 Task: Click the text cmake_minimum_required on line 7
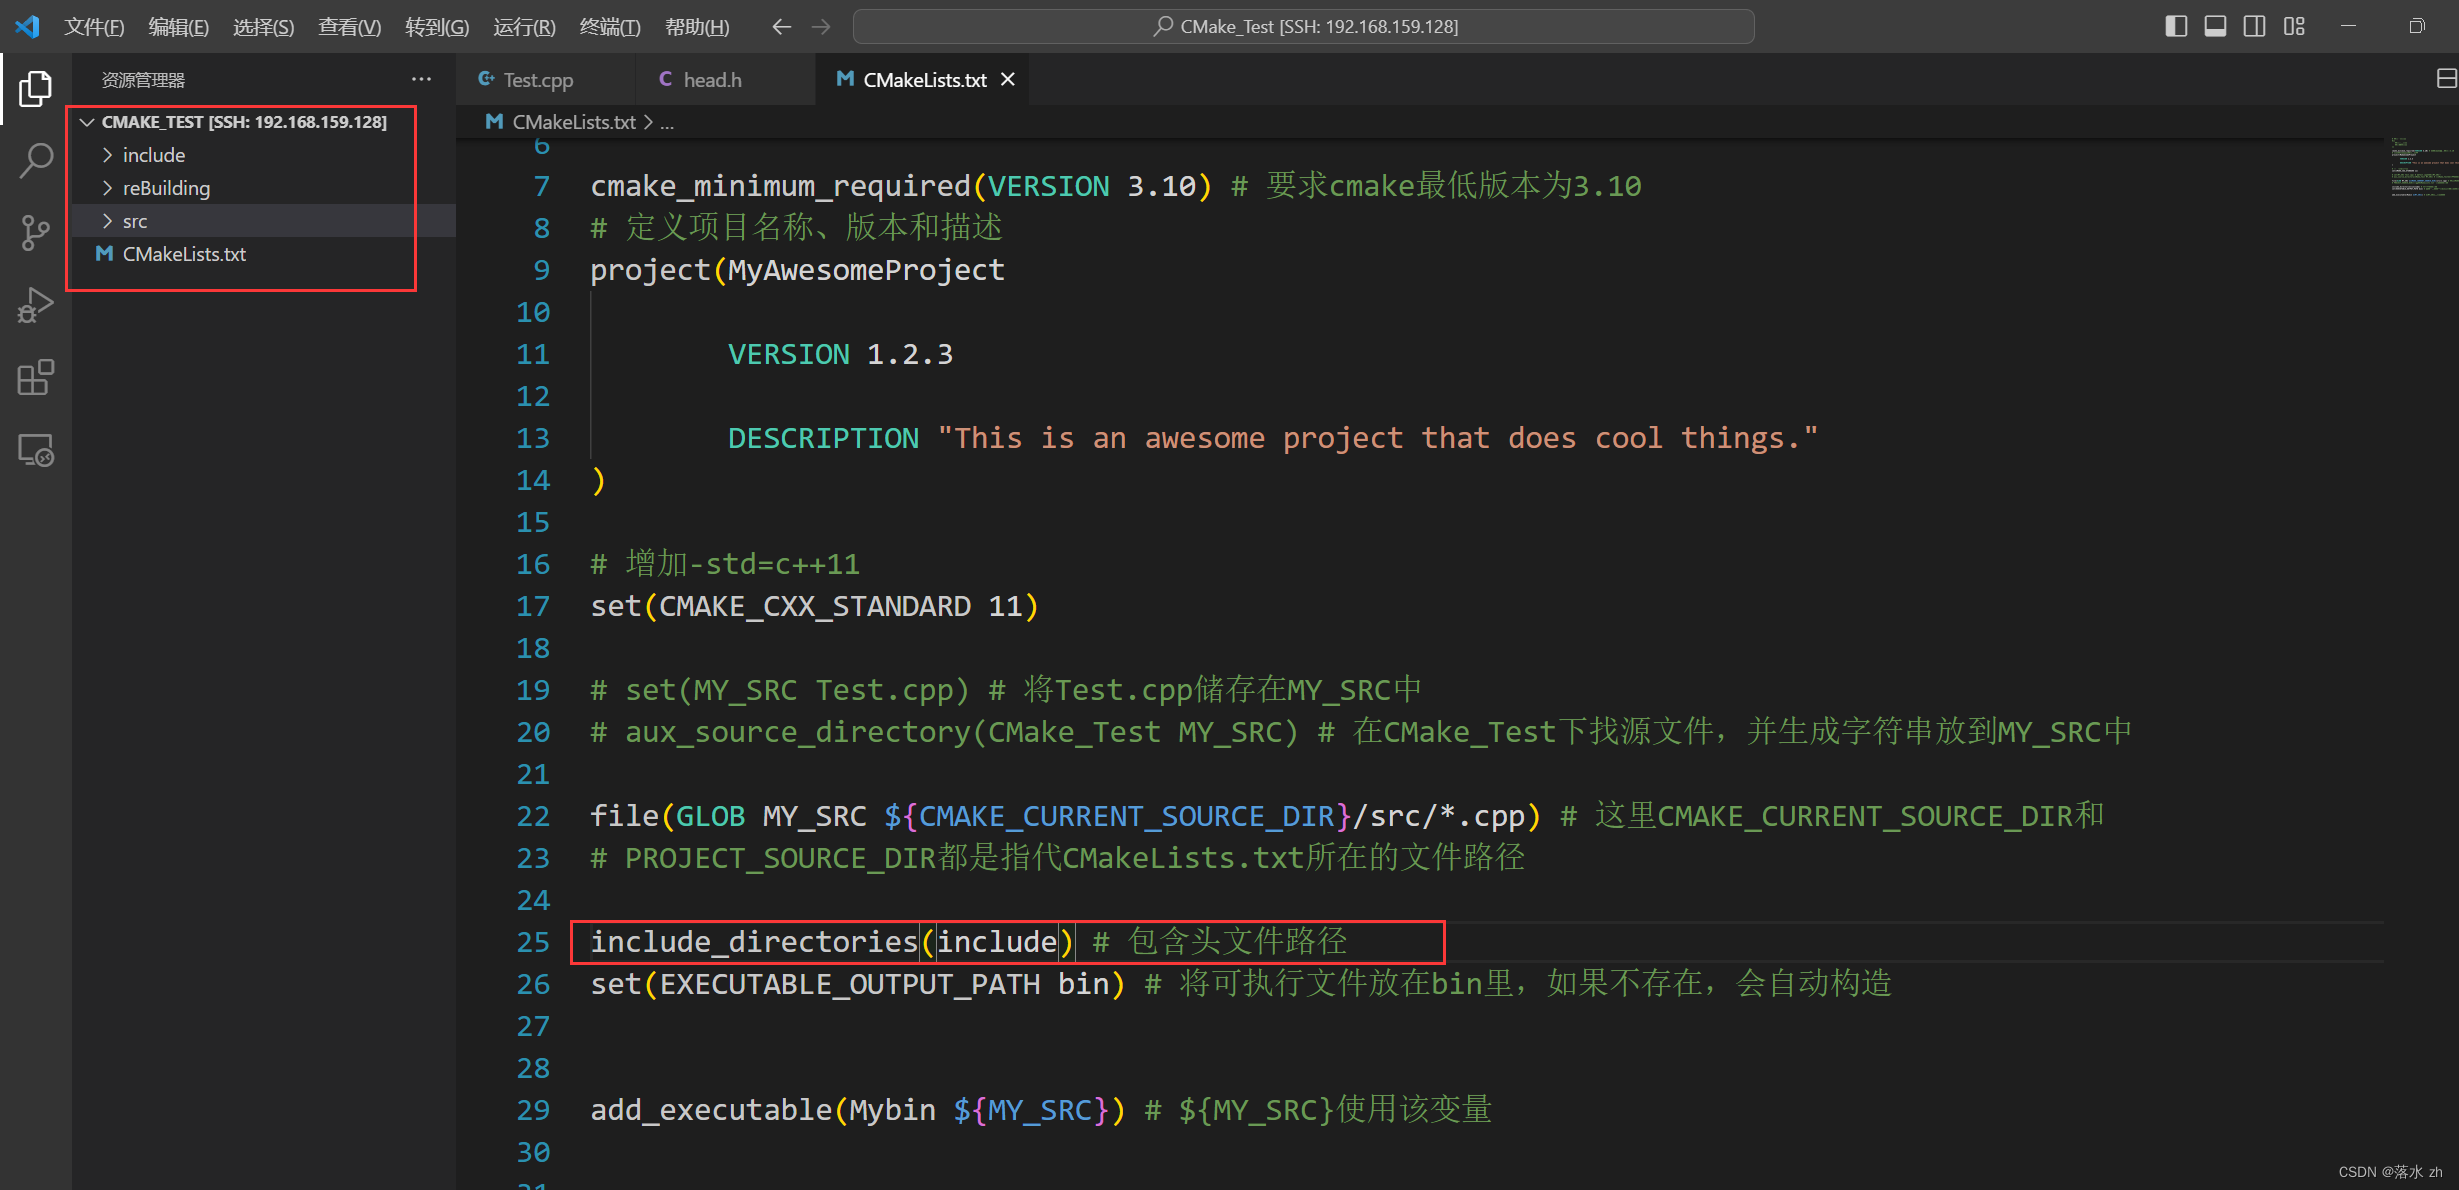tap(780, 186)
